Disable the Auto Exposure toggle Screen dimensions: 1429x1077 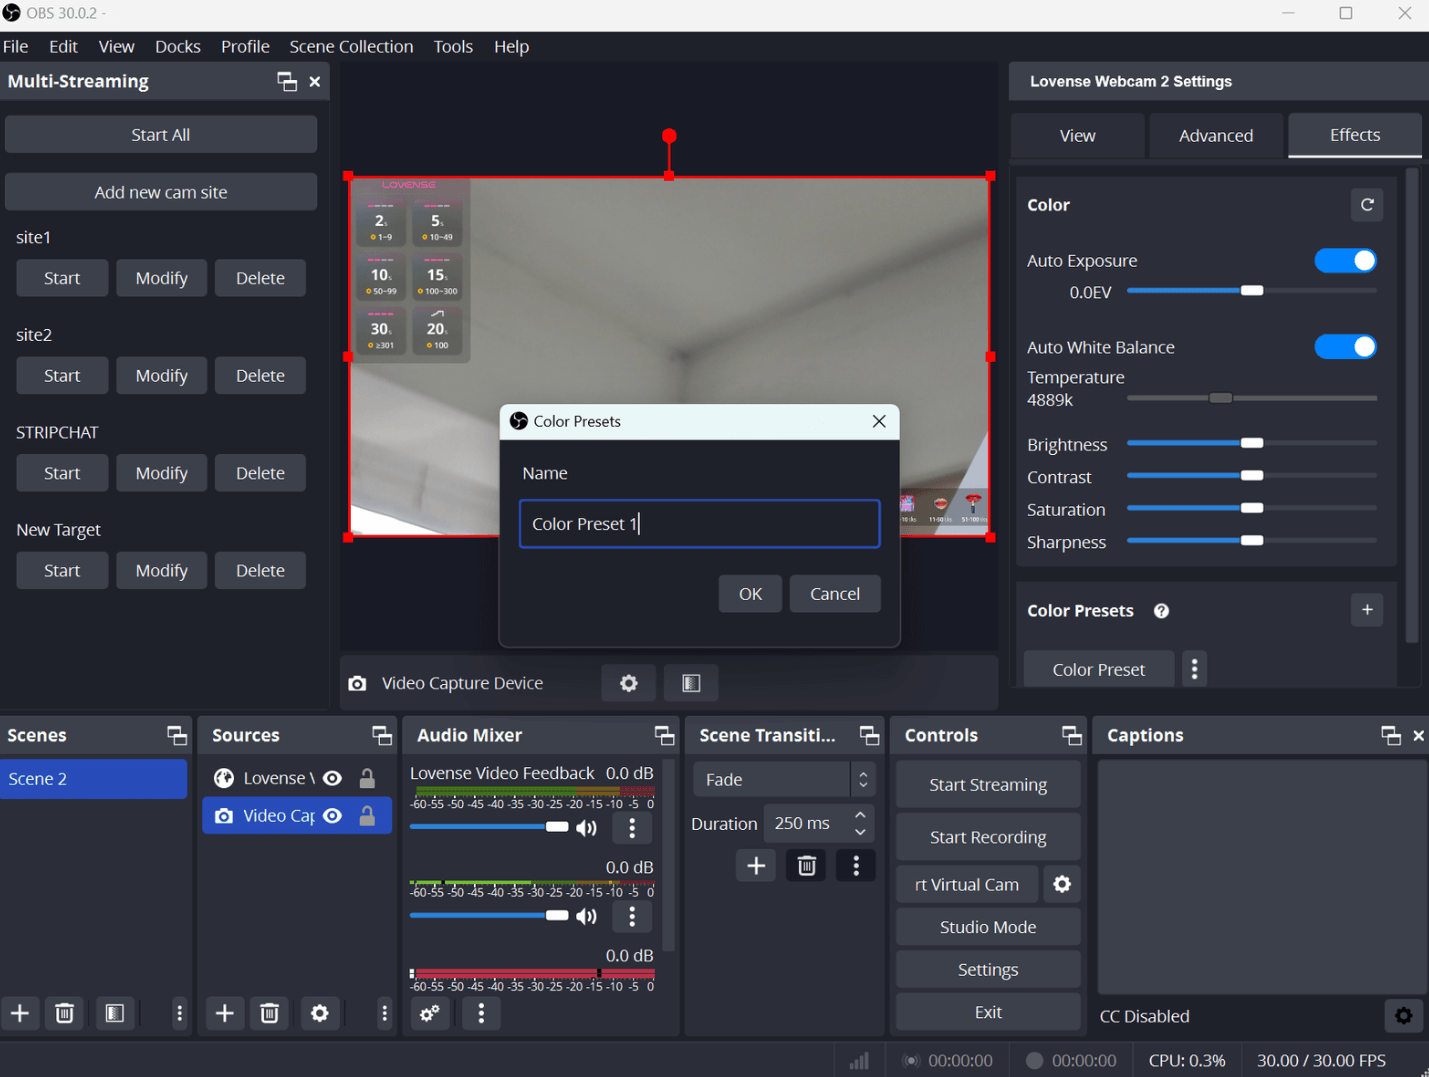(1345, 261)
